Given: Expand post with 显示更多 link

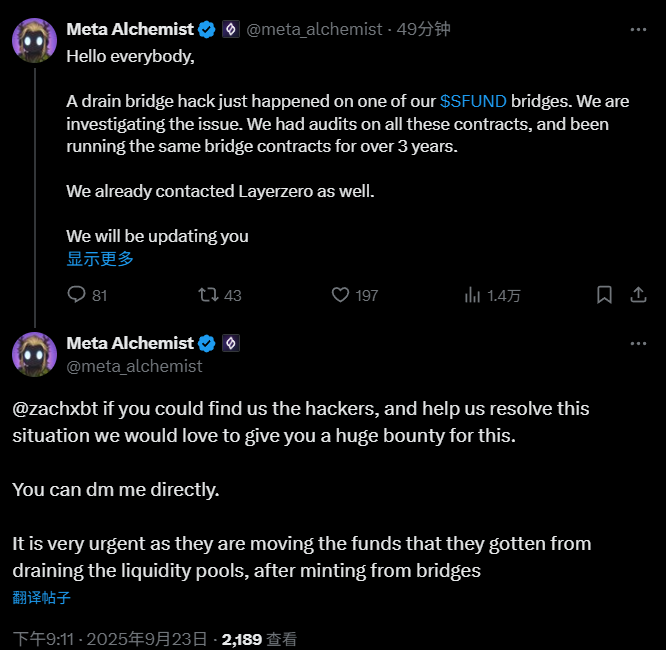Looking at the screenshot, I should (100, 259).
